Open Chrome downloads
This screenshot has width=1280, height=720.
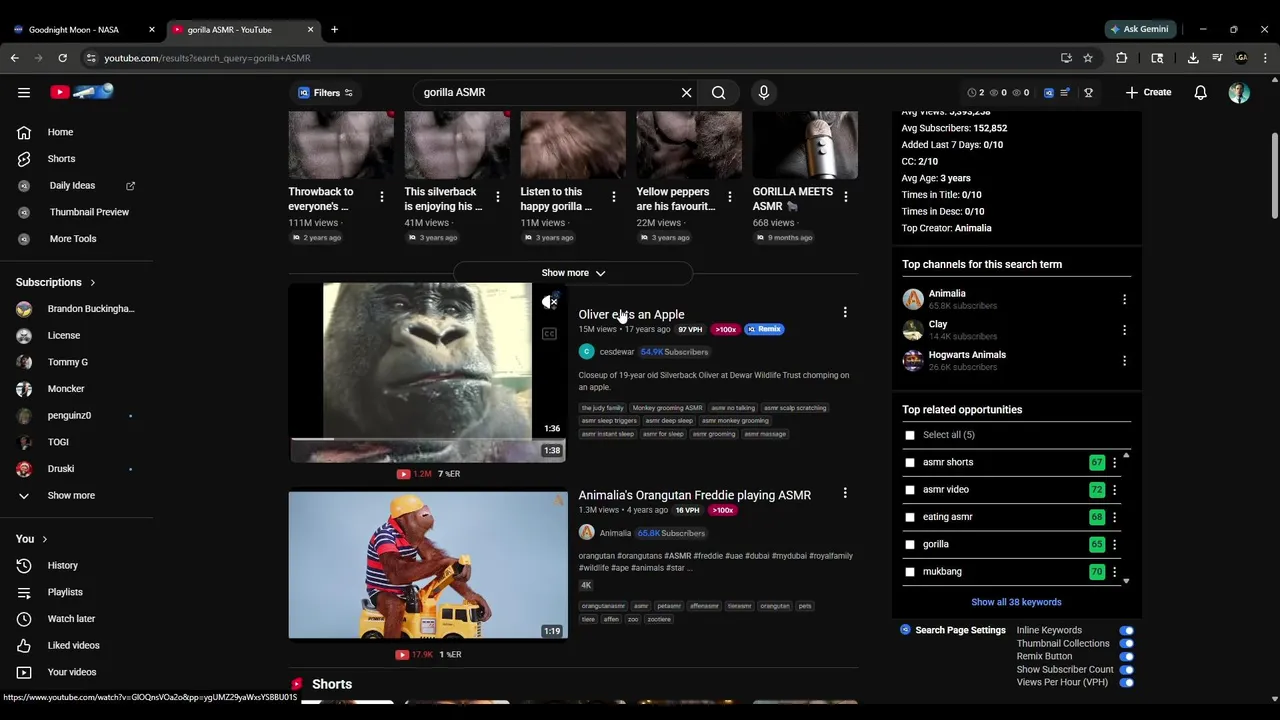1193,58
